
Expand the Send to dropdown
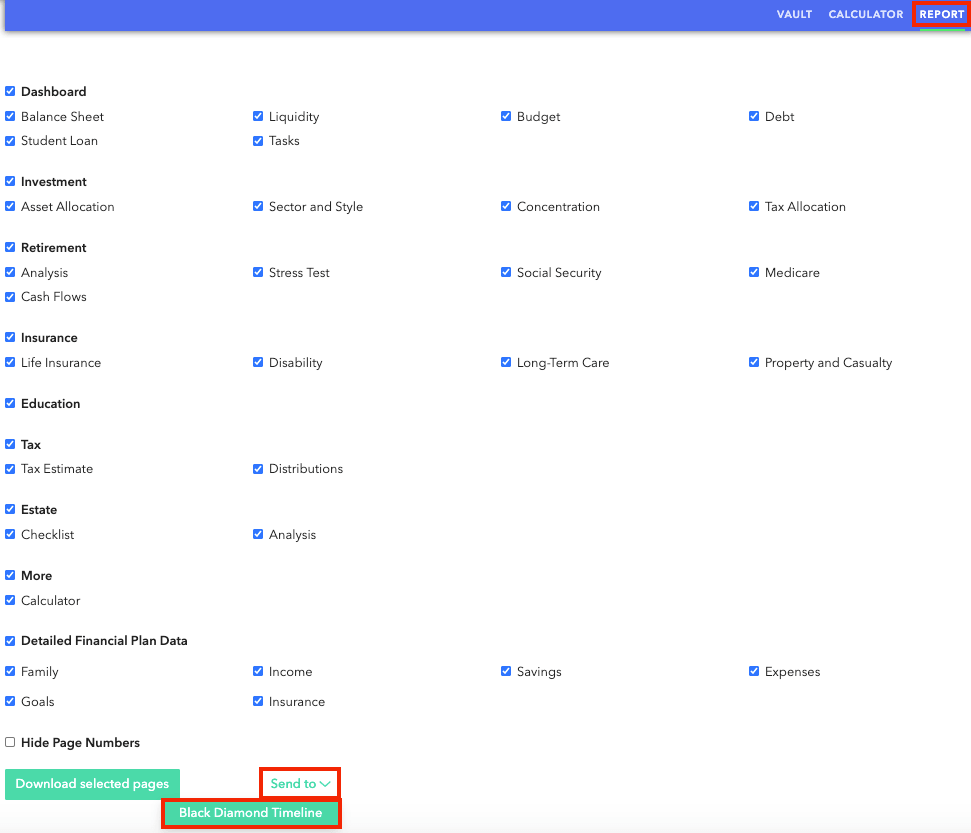coord(300,783)
